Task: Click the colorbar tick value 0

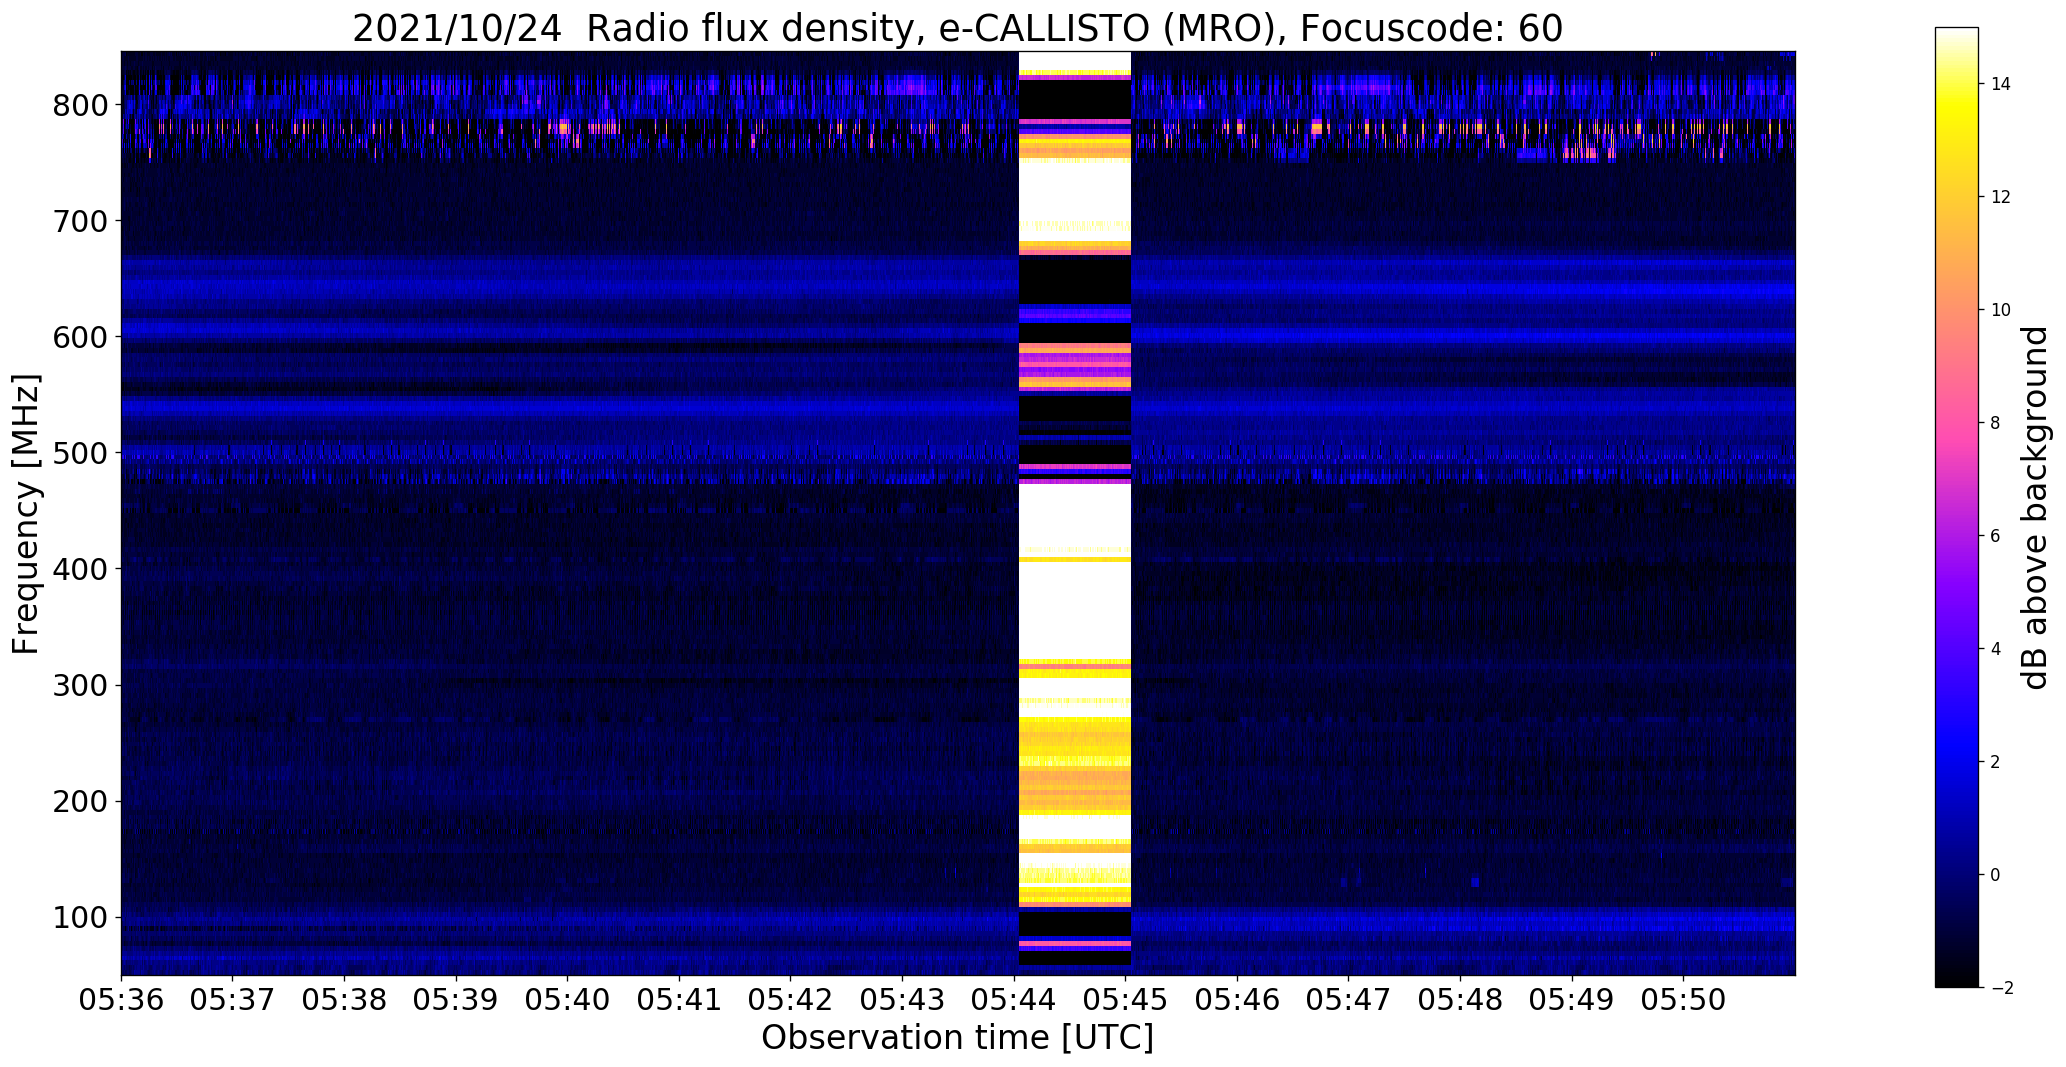Action: click(1996, 875)
